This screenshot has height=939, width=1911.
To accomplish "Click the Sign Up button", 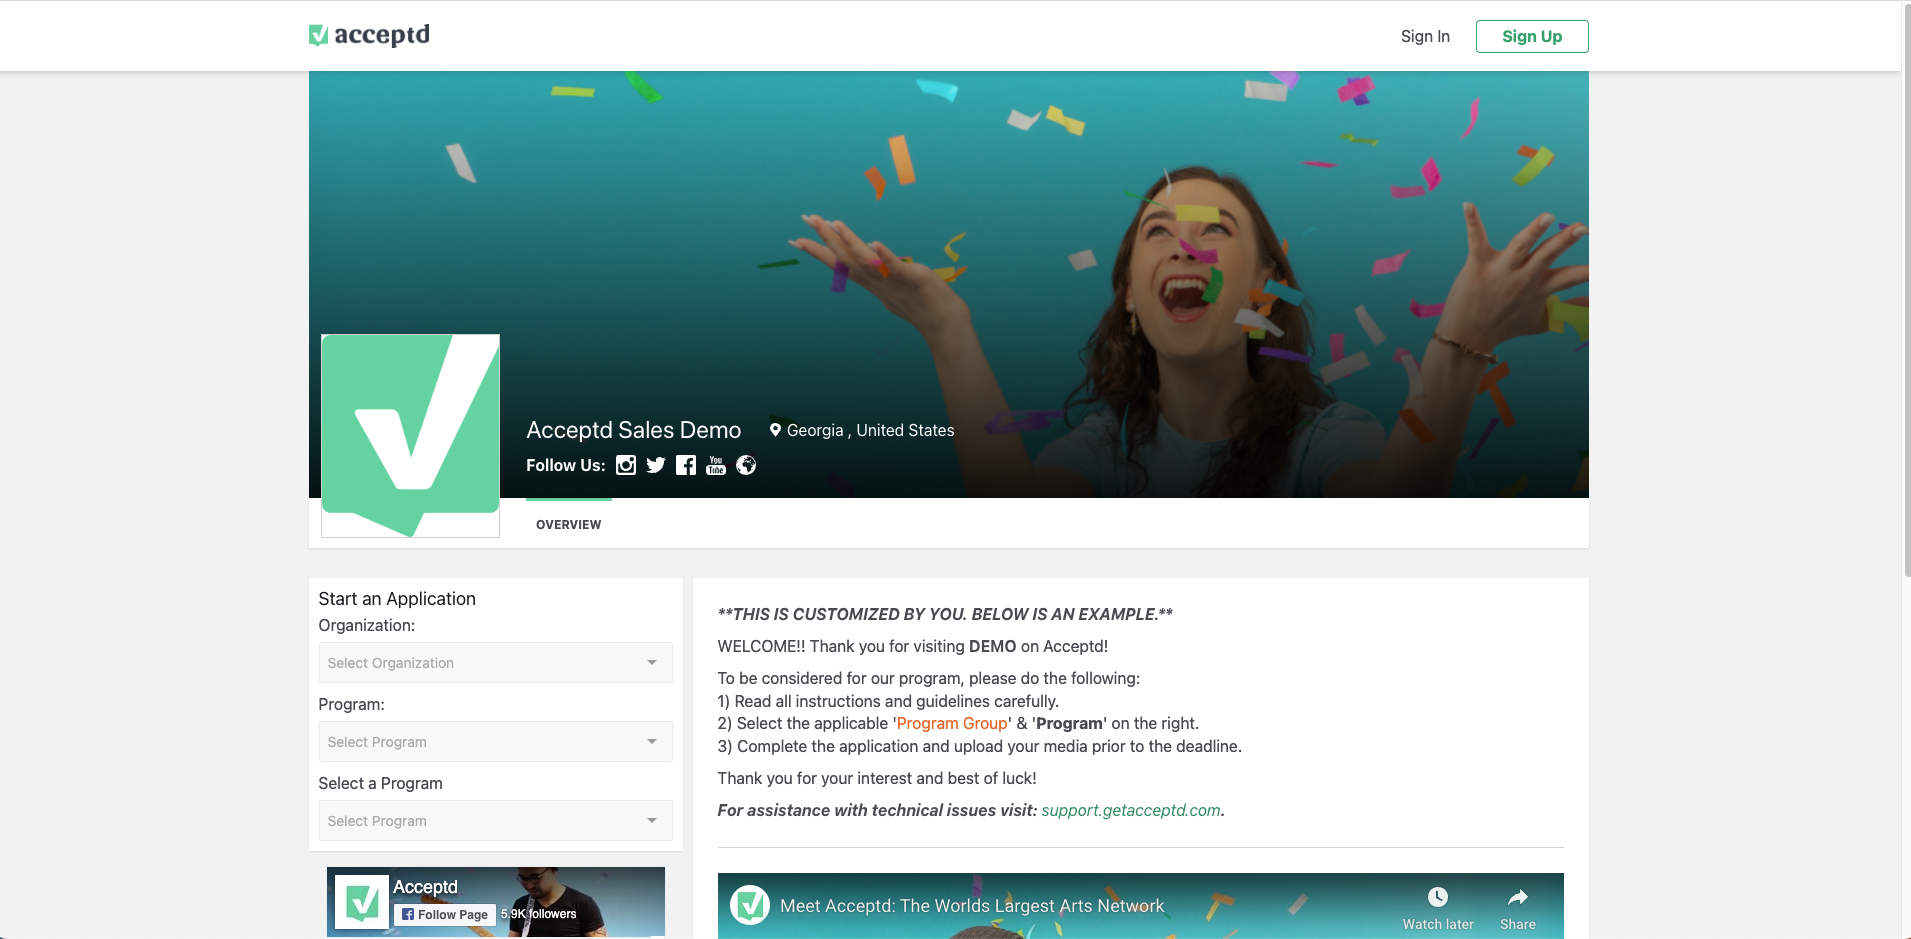I will click(1531, 36).
